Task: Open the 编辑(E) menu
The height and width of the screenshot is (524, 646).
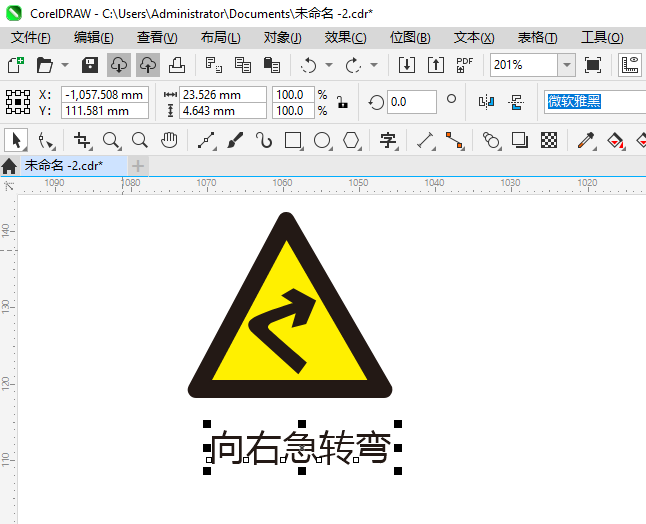Action: coord(94,37)
